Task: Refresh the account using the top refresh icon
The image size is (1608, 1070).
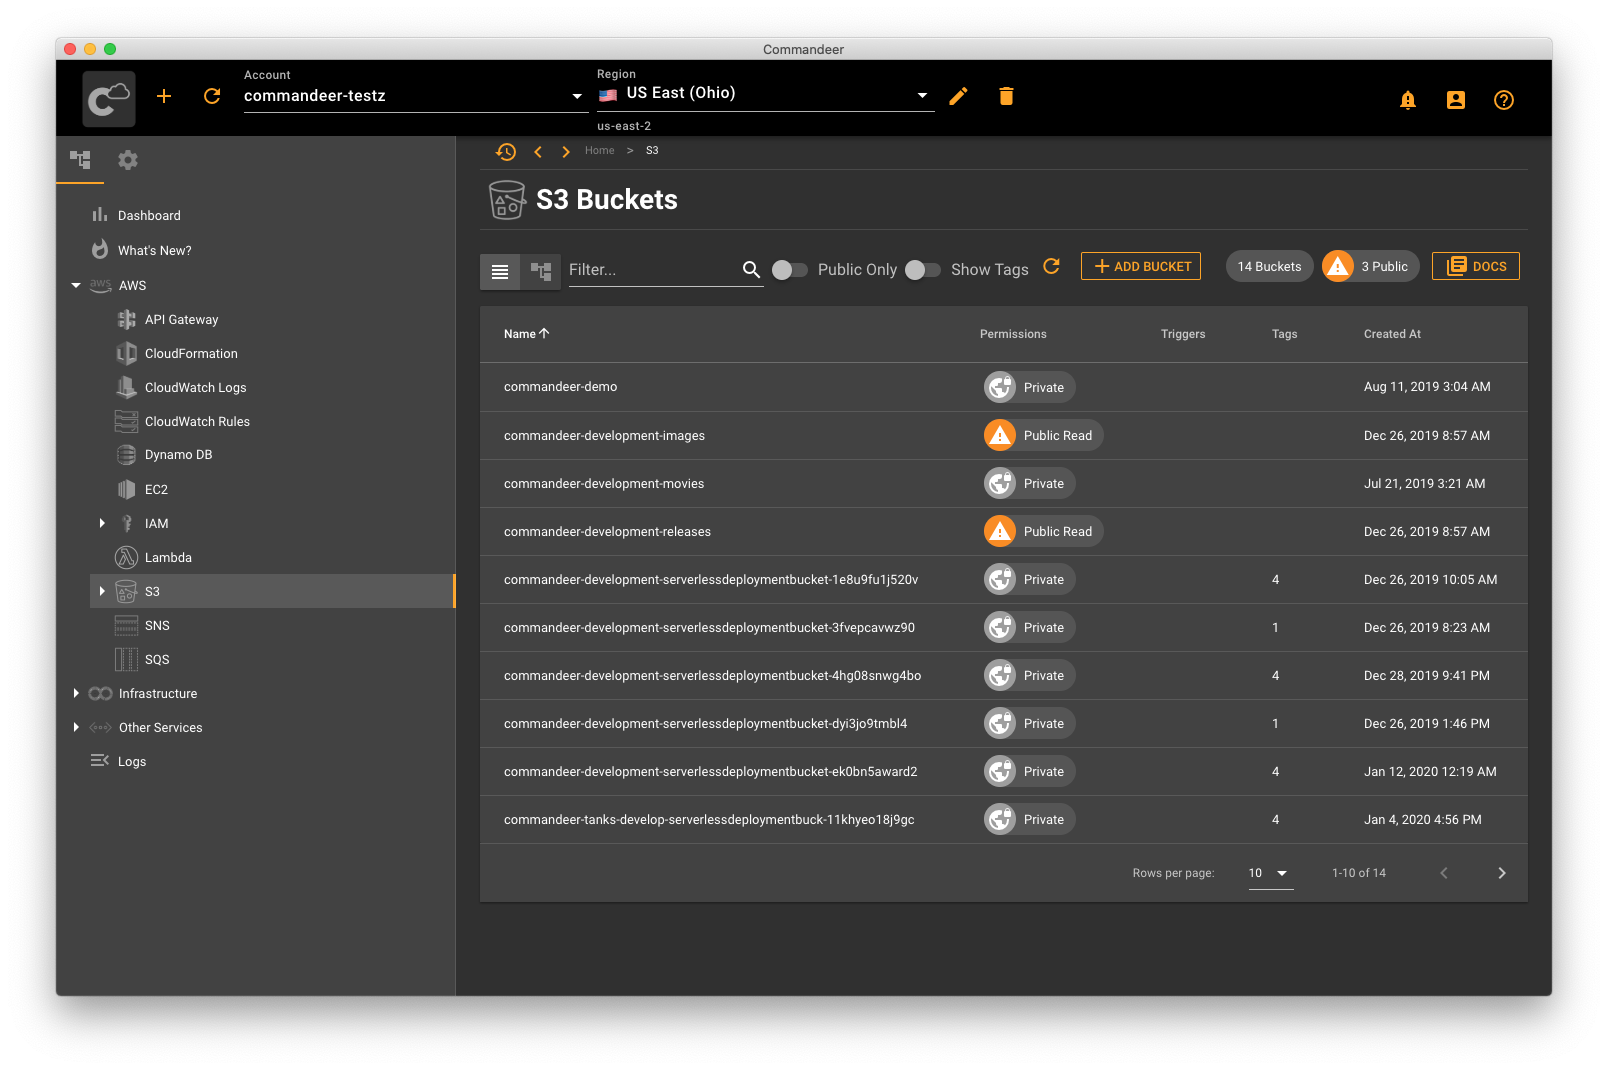Action: pyautogui.click(x=212, y=96)
